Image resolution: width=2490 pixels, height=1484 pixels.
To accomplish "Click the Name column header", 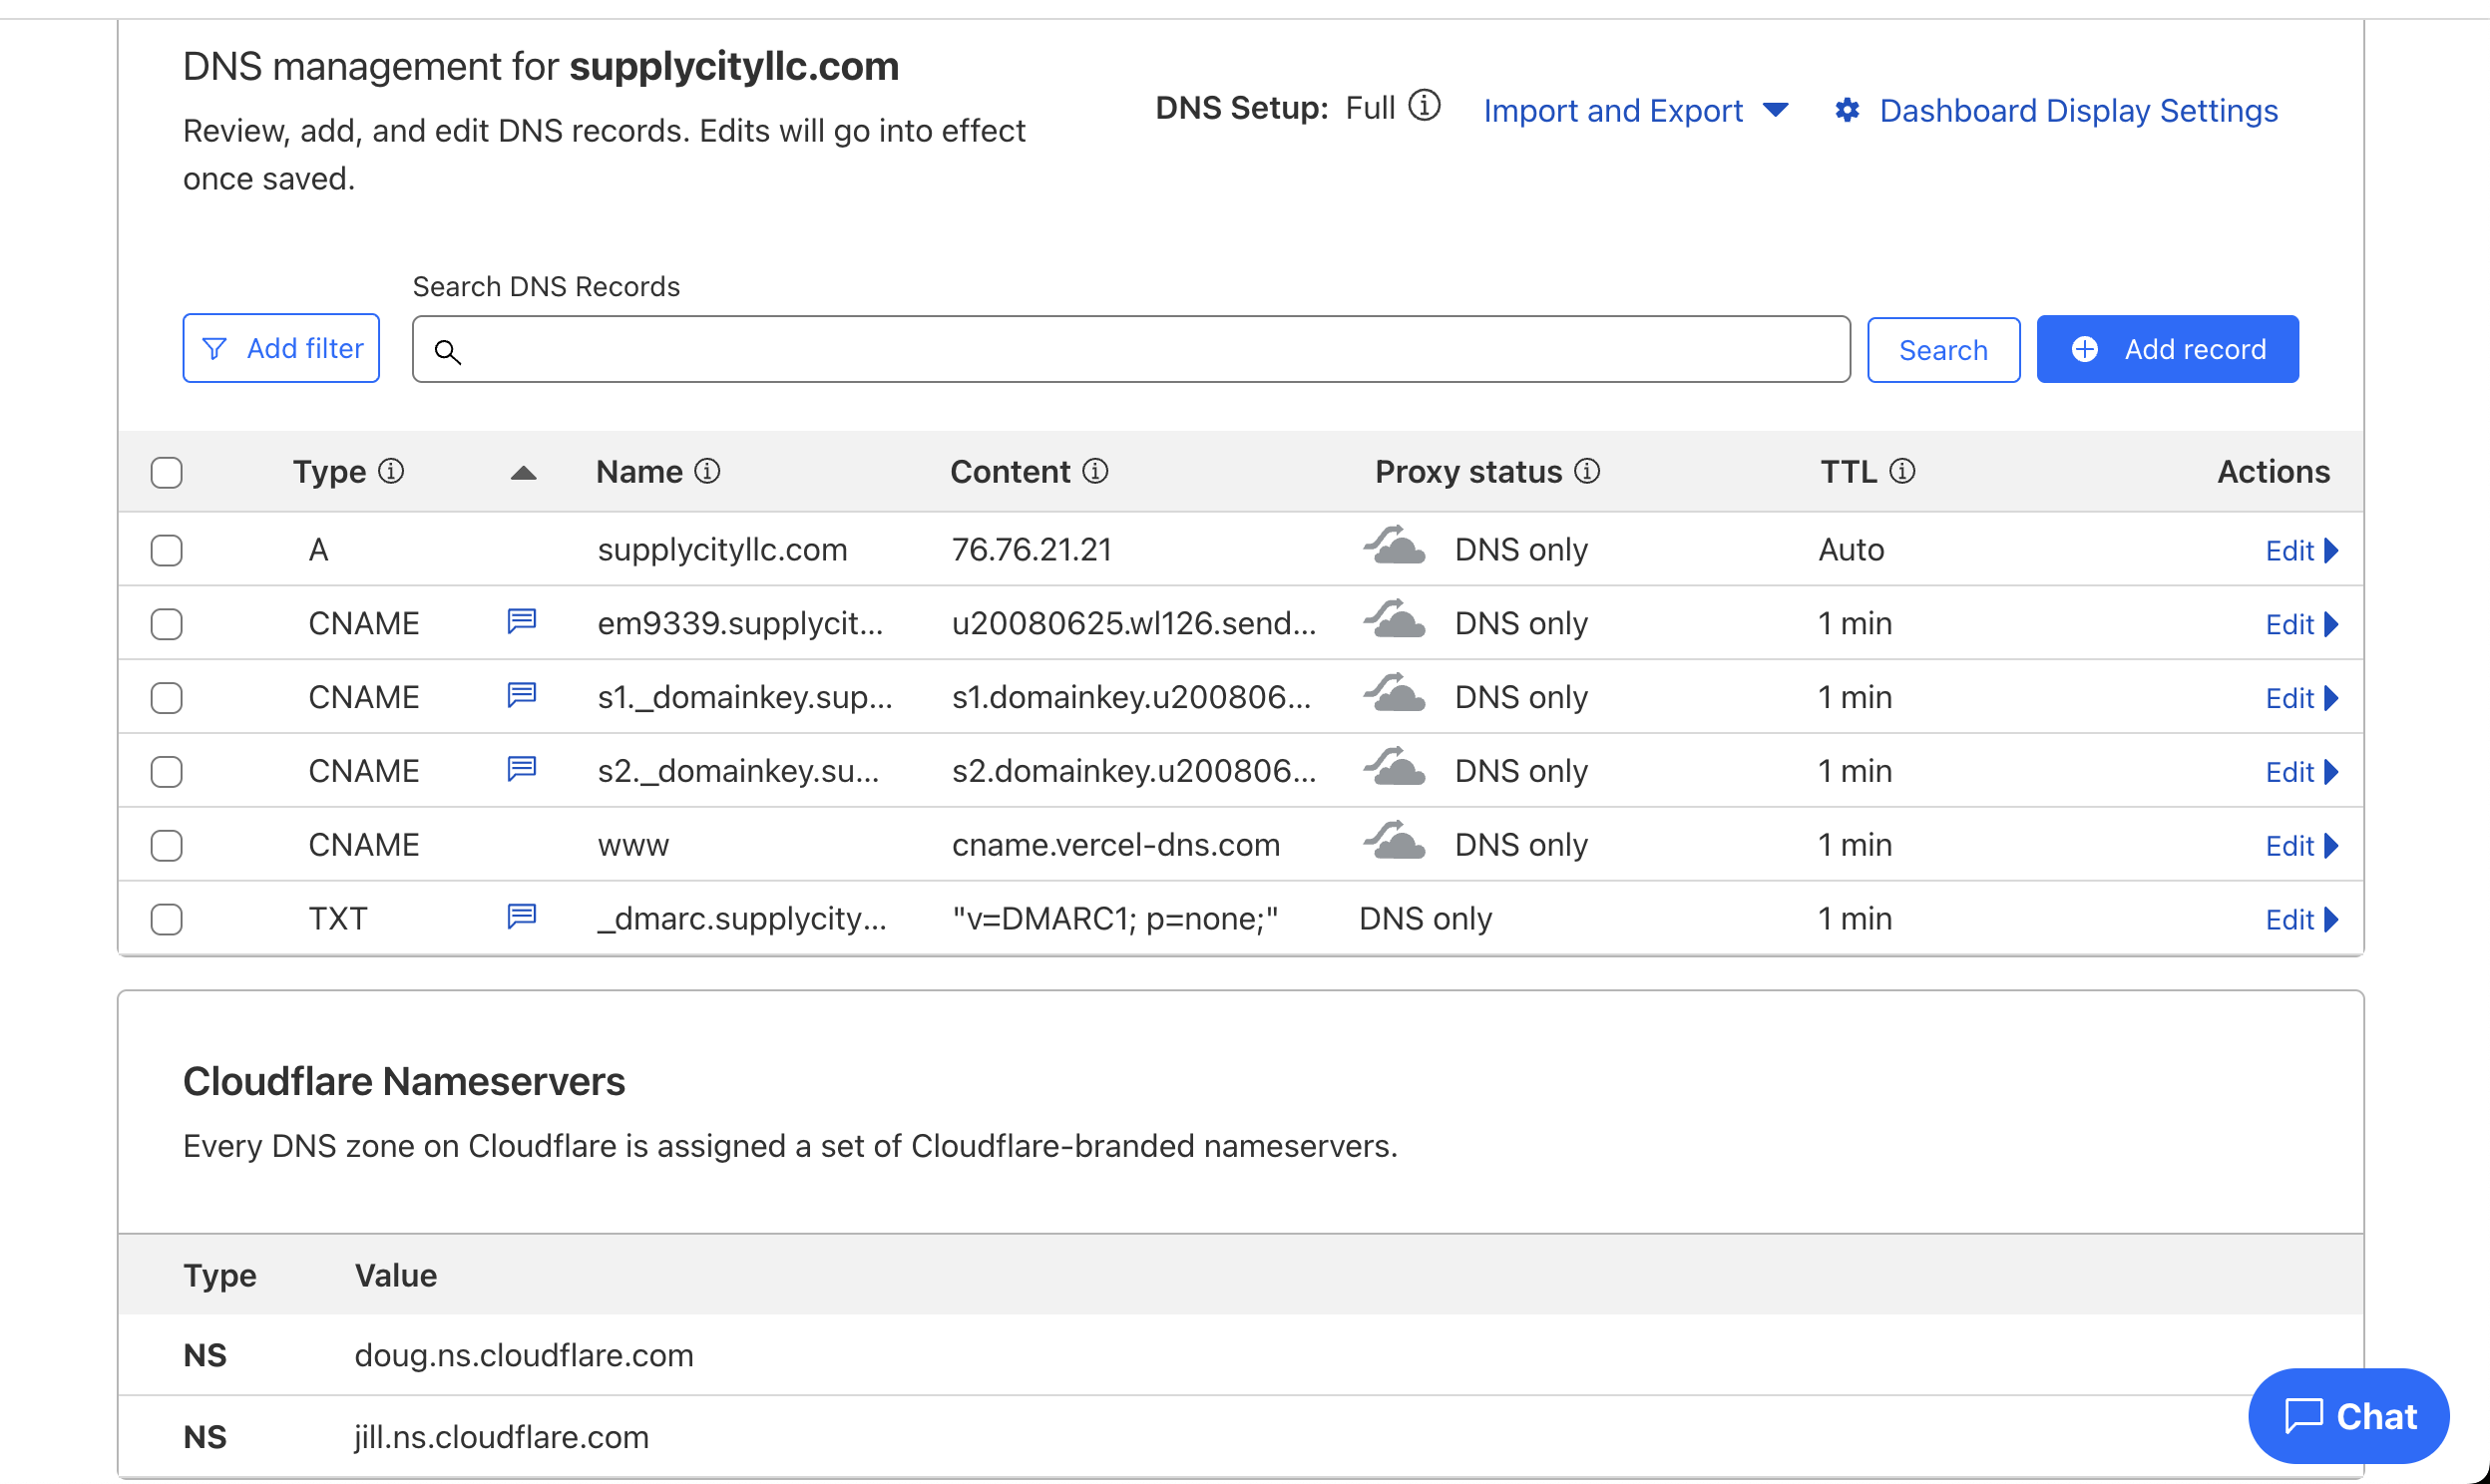I will [x=639, y=471].
